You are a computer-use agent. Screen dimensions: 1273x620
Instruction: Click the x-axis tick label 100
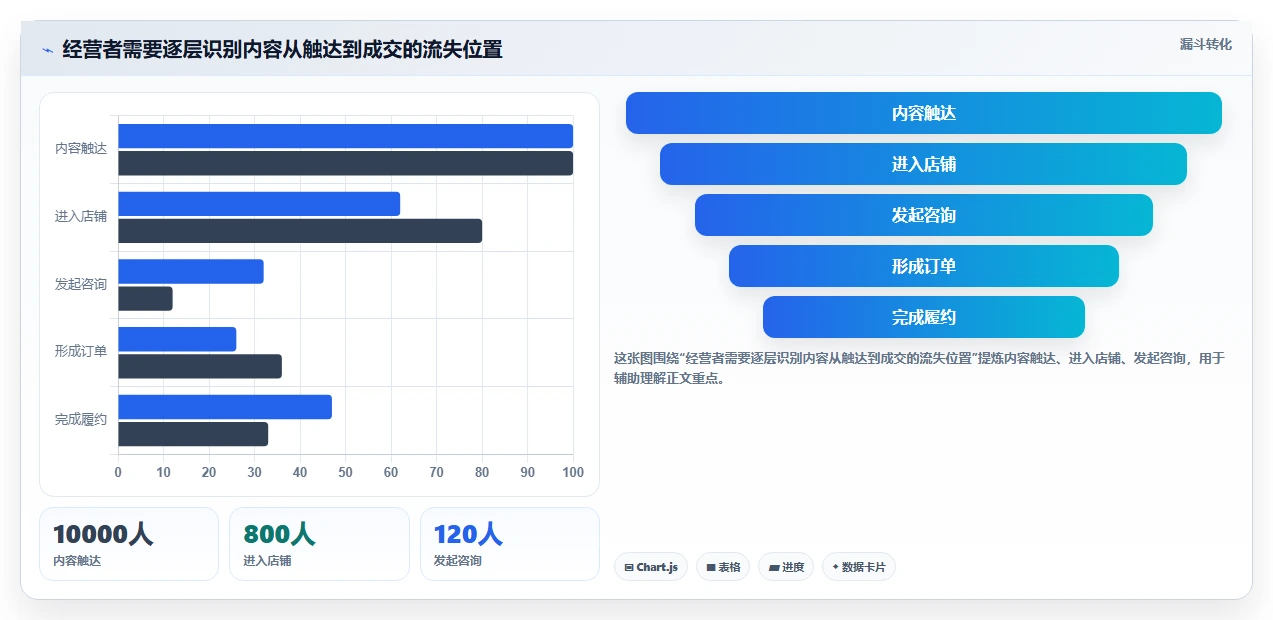point(573,472)
